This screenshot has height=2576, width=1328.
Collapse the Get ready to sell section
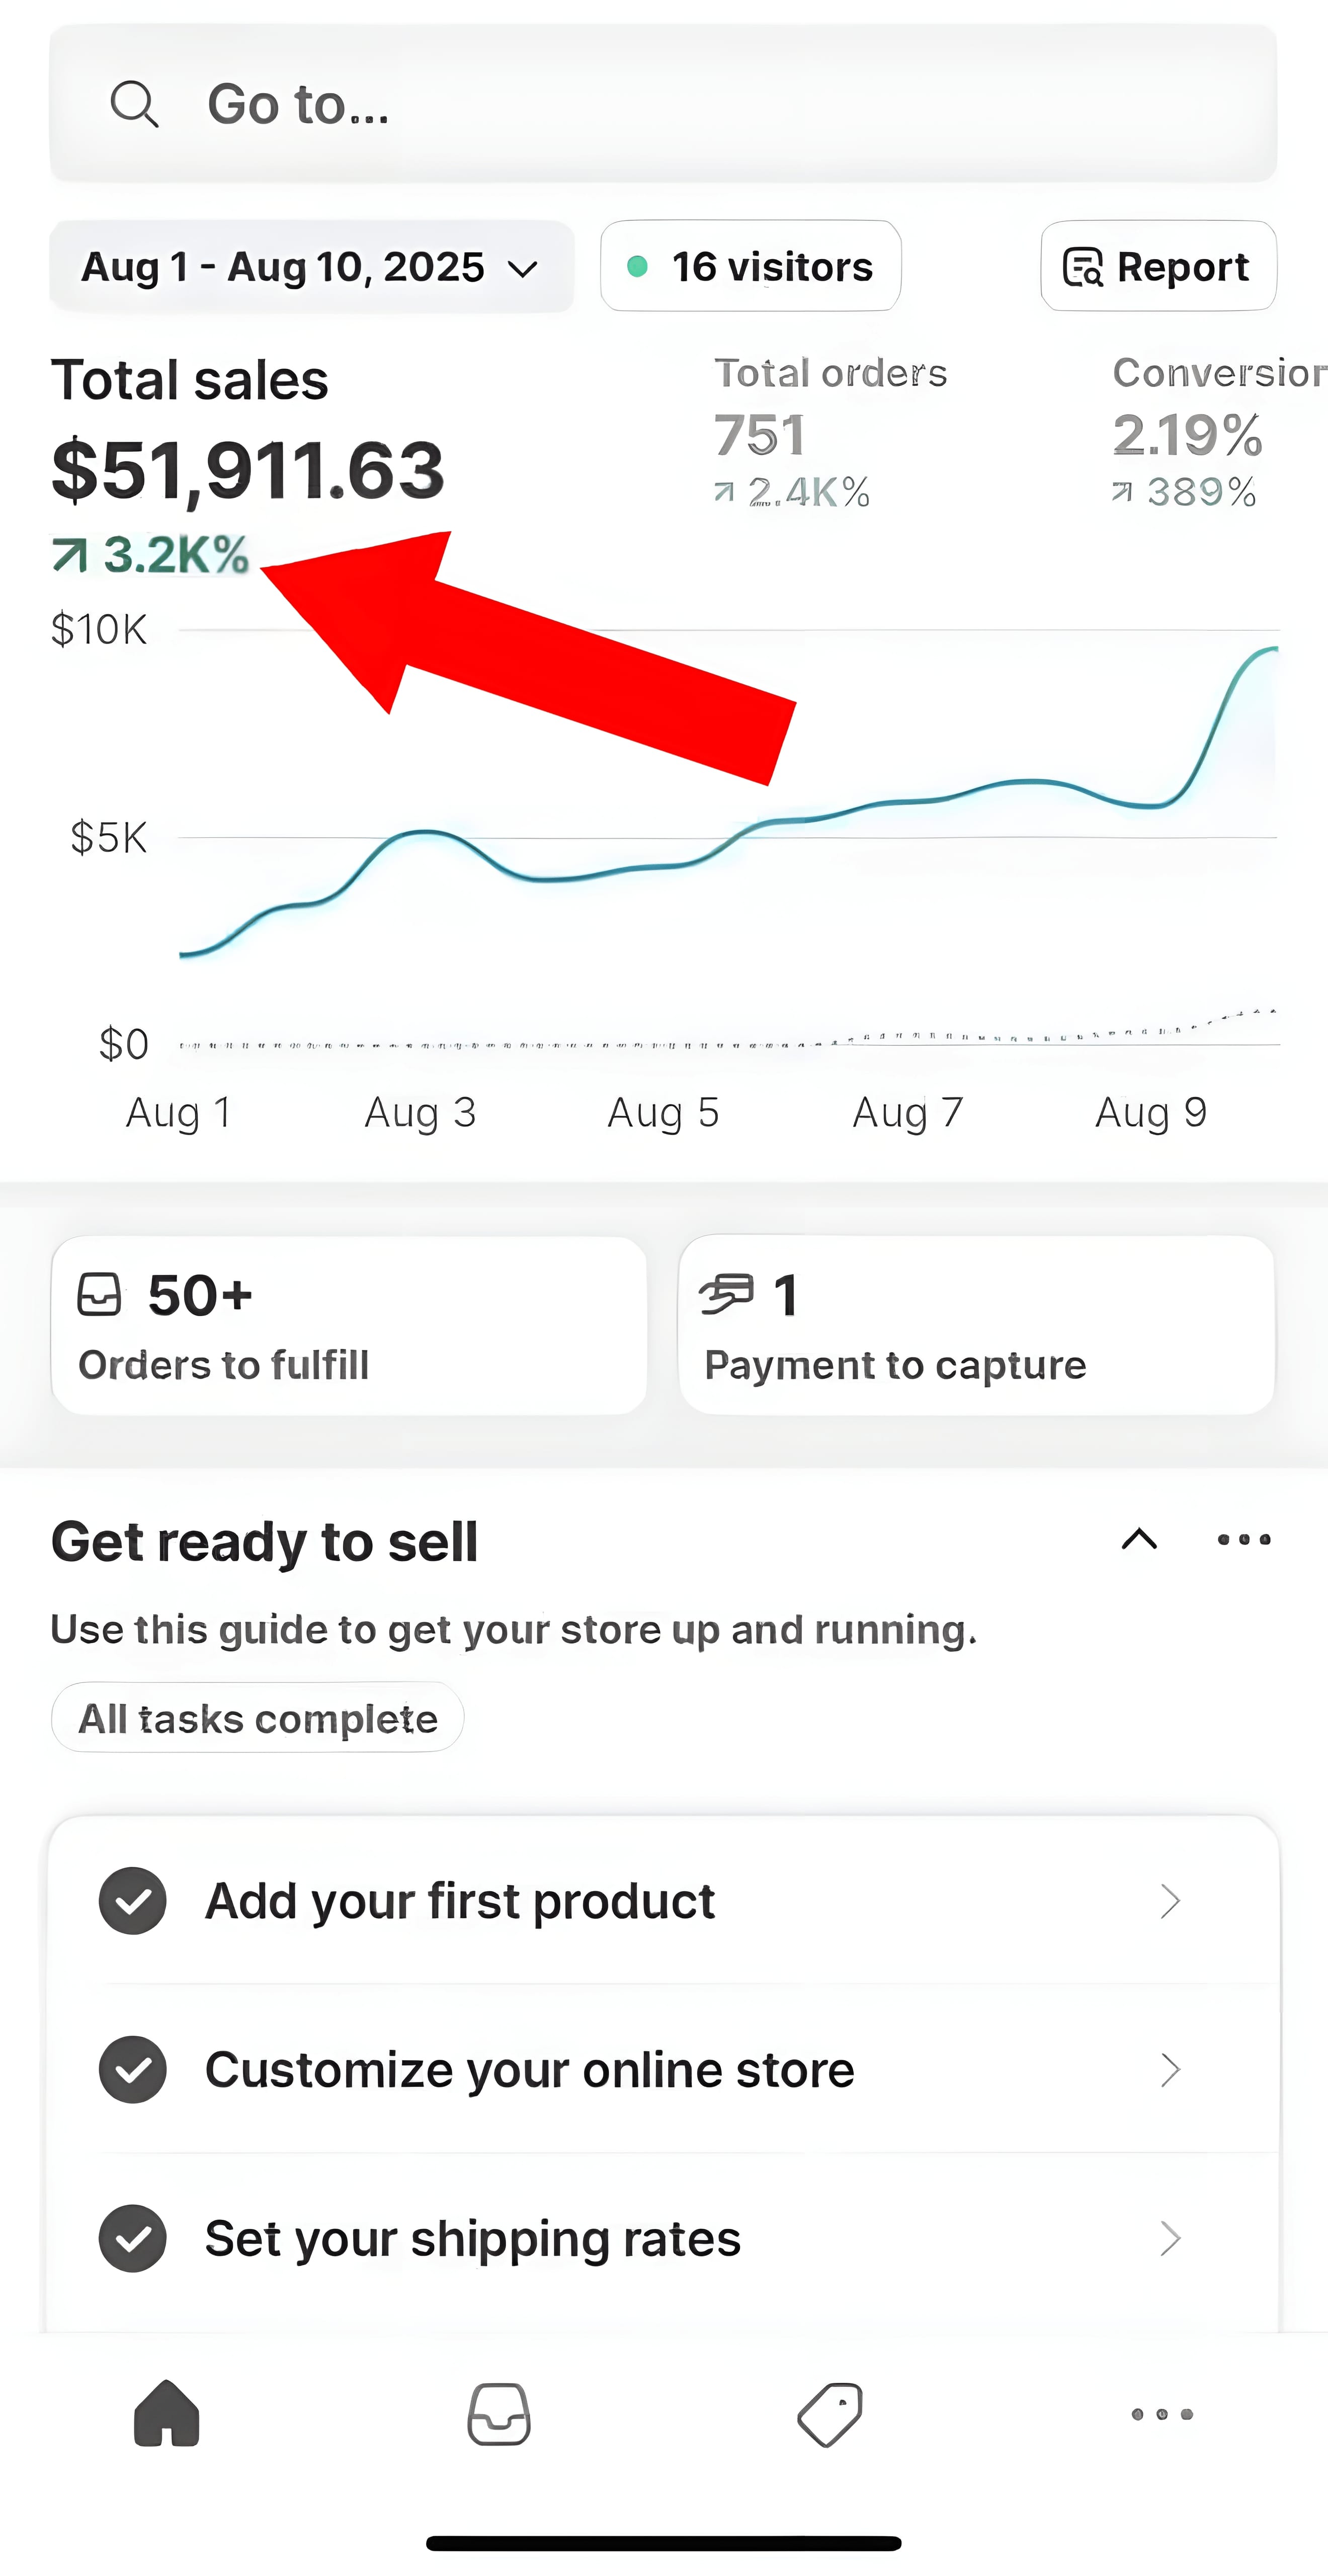click(x=1139, y=1540)
